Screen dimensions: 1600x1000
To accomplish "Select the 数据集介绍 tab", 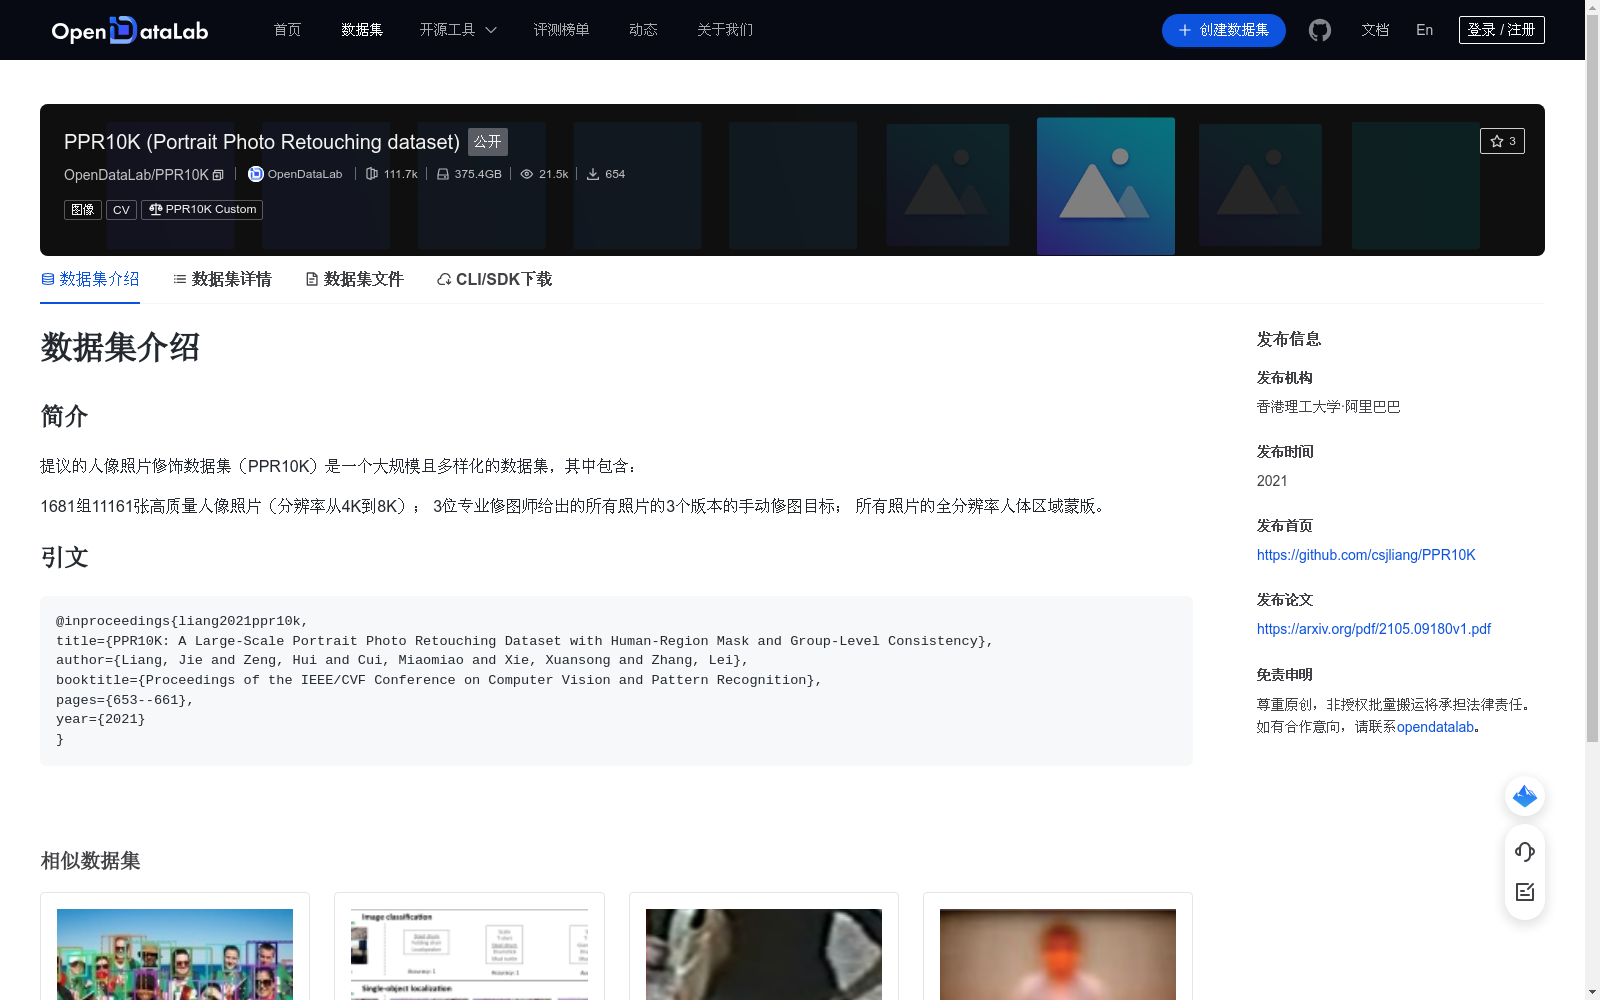I will 90,279.
